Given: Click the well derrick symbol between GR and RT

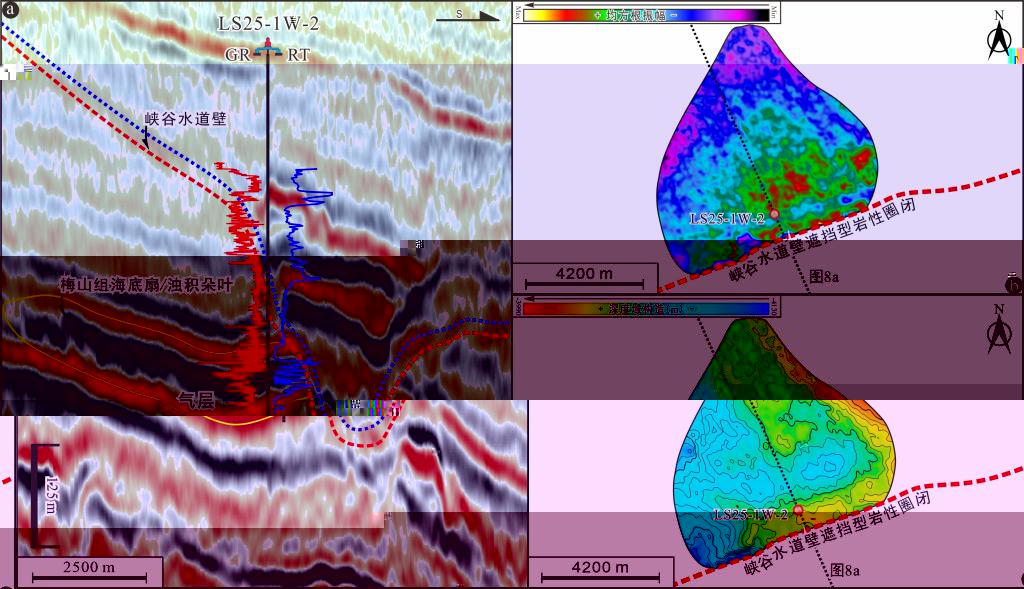Looking at the screenshot, I should click(x=267, y=47).
